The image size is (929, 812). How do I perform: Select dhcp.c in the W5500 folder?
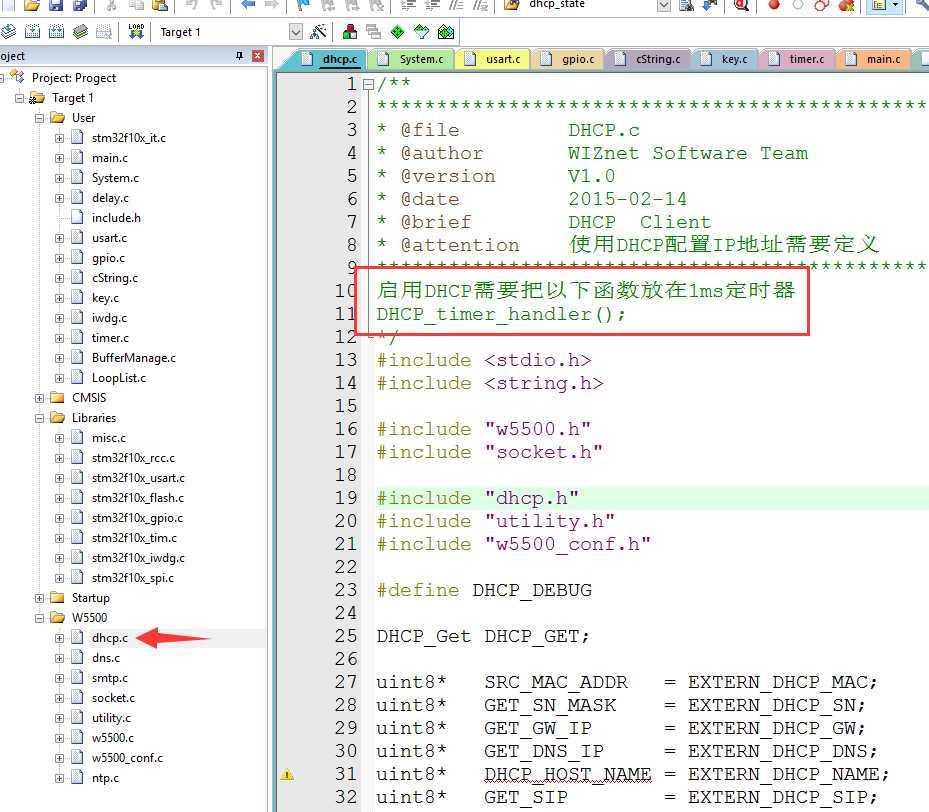[110, 638]
